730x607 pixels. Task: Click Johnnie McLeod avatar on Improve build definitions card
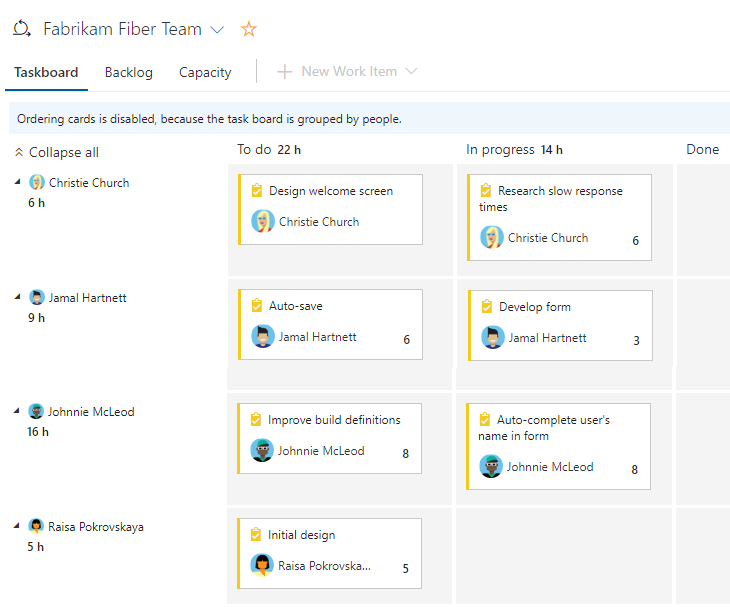click(262, 451)
